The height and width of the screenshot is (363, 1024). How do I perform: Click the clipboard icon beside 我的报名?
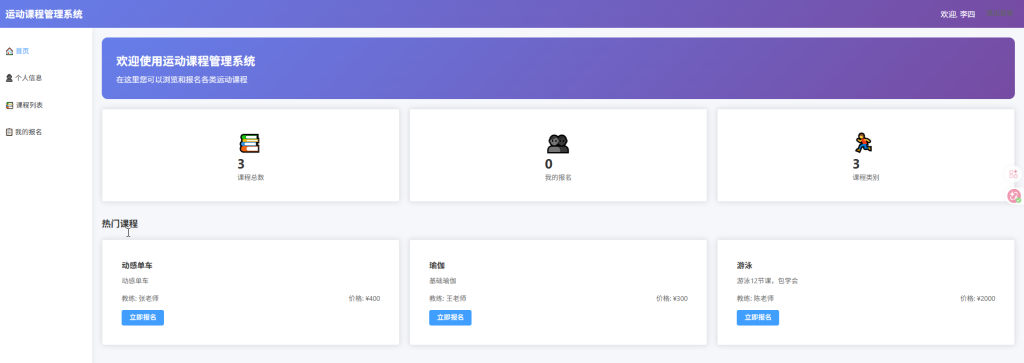click(x=9, y=132)
